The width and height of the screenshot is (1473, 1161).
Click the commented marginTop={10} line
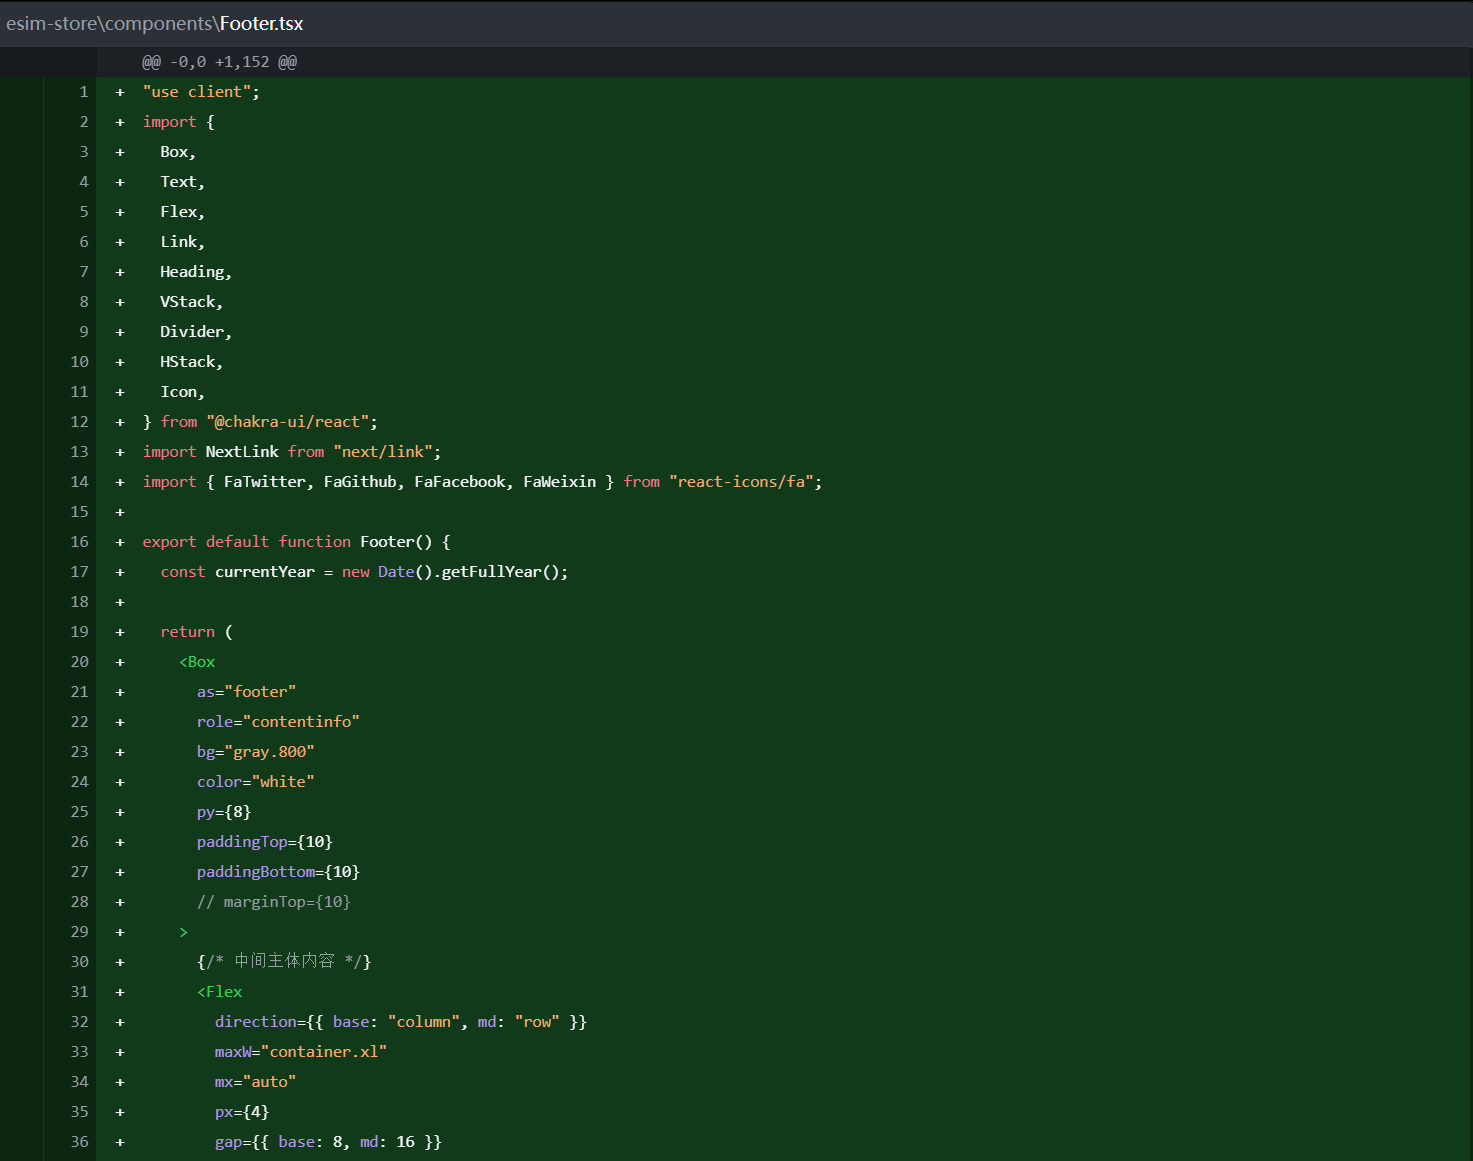[x=273, y=902]
